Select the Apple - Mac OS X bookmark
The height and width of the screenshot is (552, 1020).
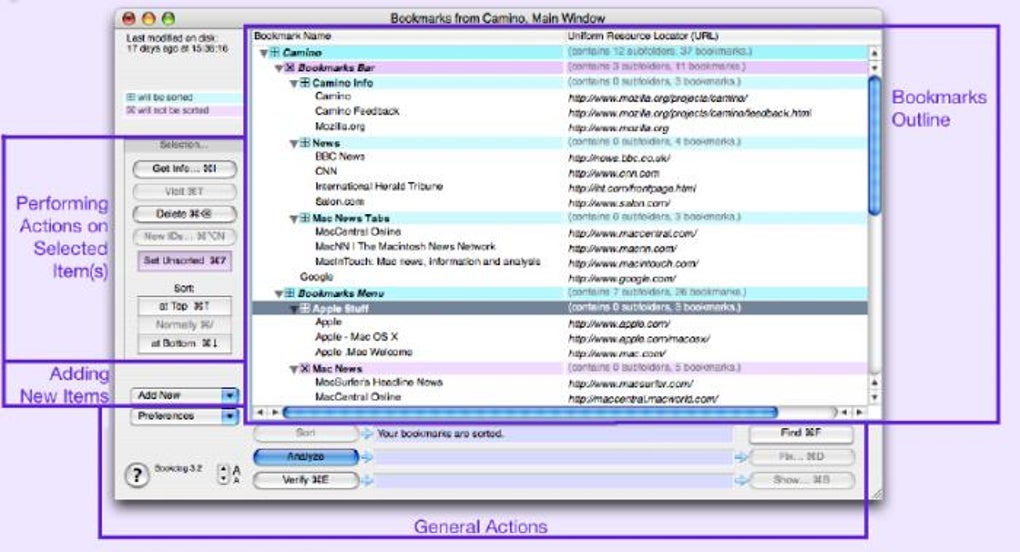[356, 337]
